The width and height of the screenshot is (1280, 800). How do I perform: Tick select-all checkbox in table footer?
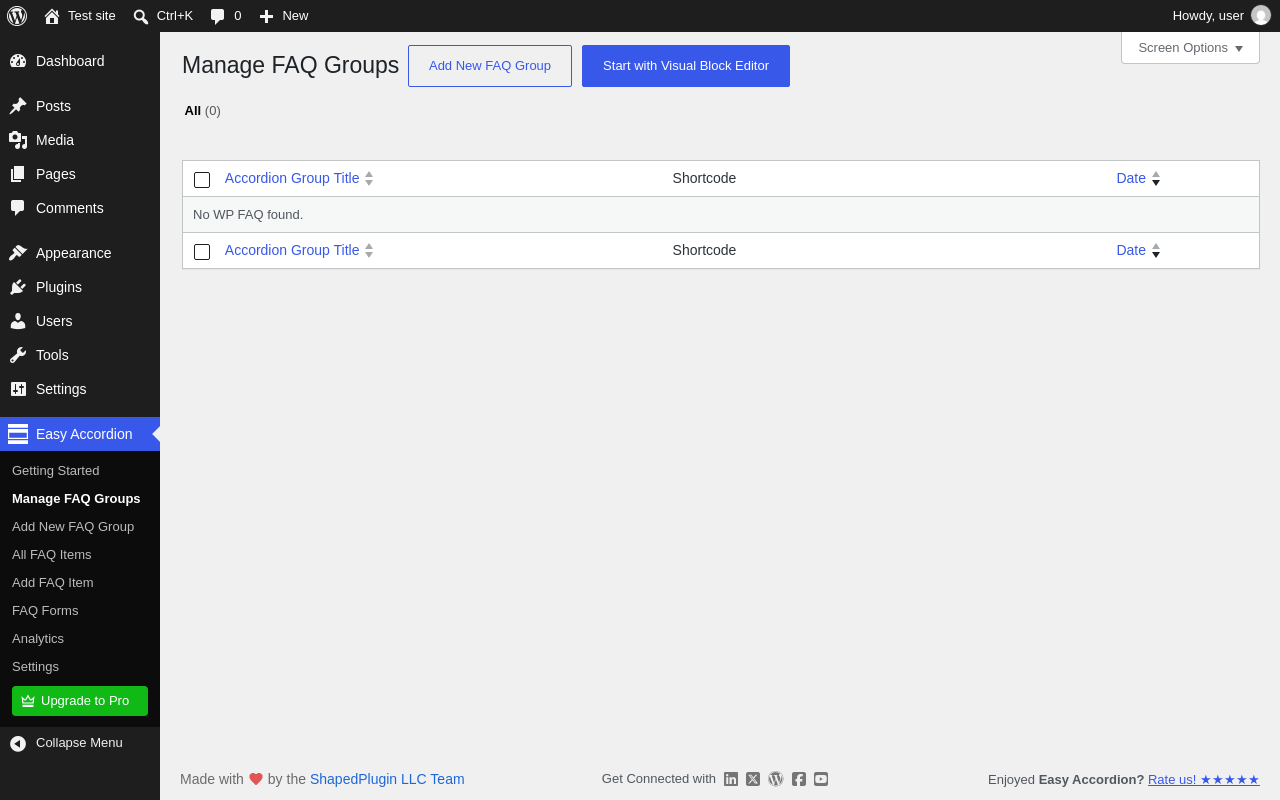coord(202,252)
